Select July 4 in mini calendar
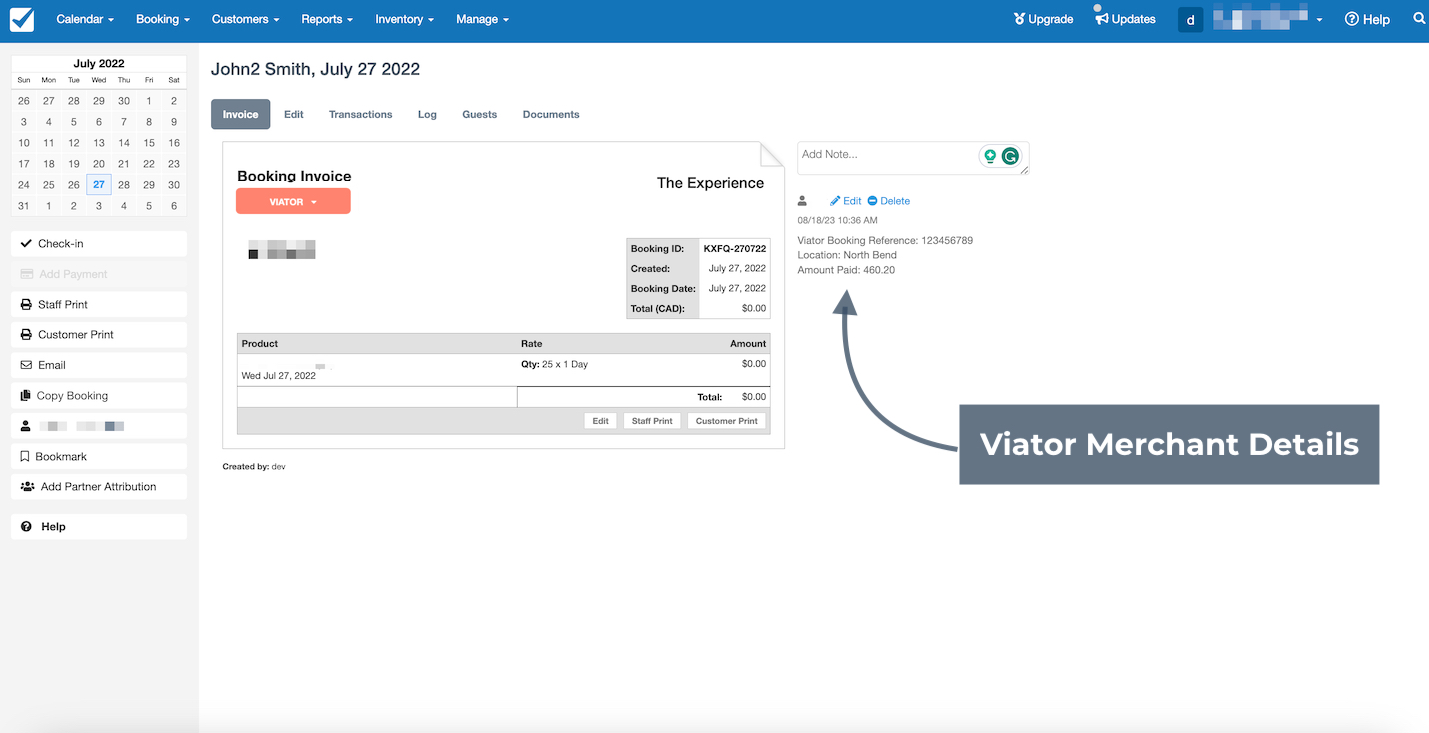This screenshot has height=733, width=1429. (x=49, y=122)
